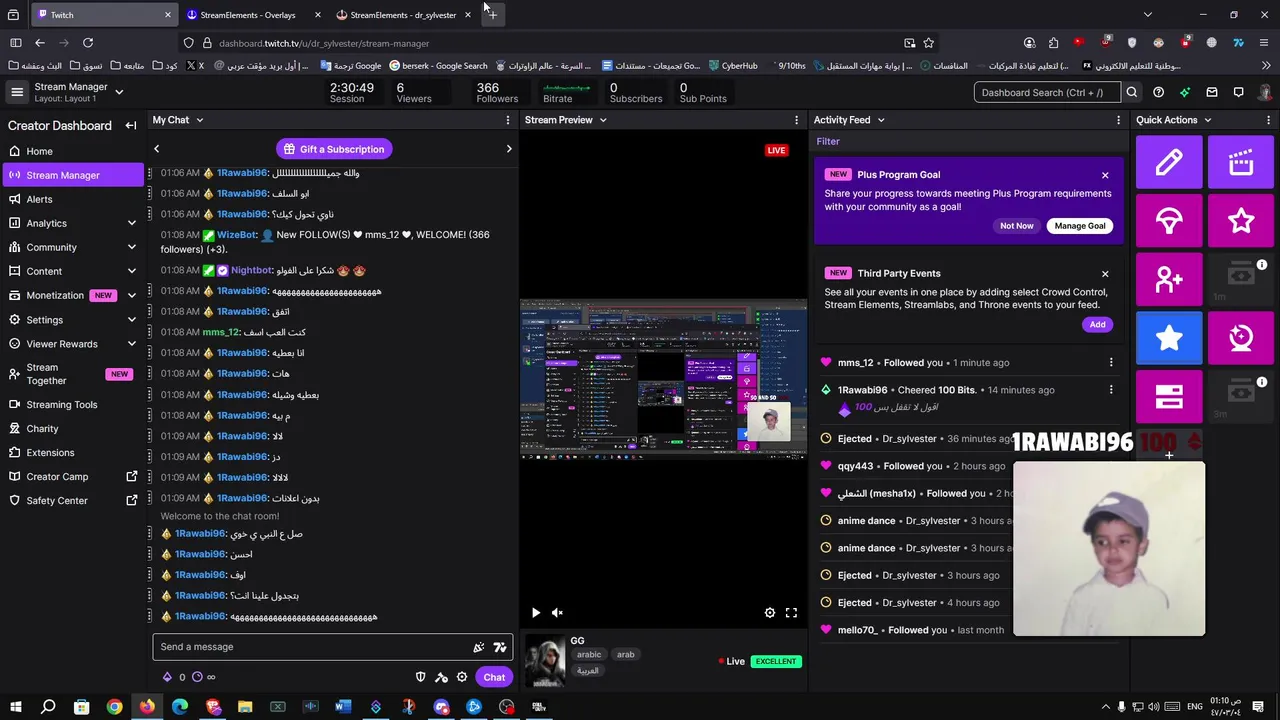Open My Chat panel options menu

click(x=509, y=120)
